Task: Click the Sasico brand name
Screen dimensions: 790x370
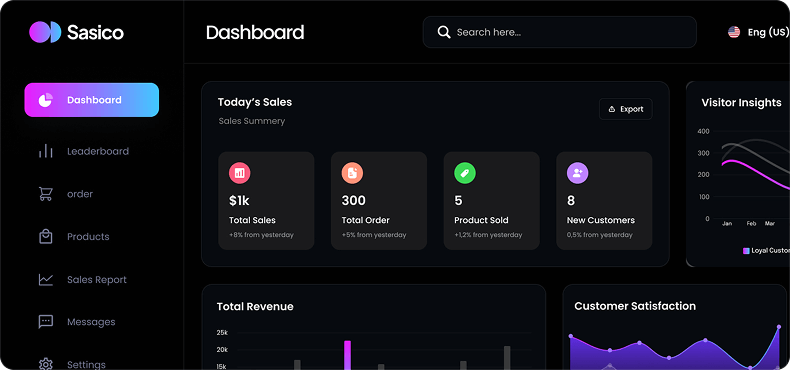Action: pos(95,33)
